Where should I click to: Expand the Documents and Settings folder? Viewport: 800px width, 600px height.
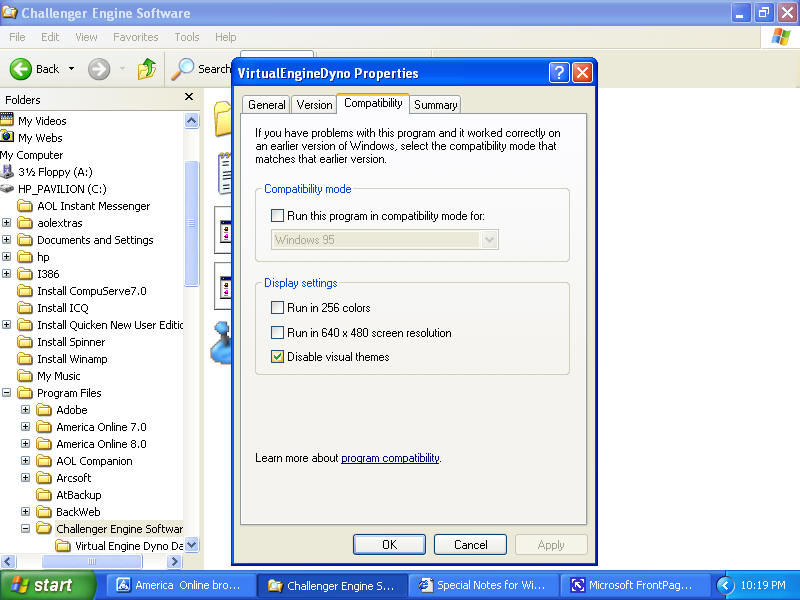7,239
